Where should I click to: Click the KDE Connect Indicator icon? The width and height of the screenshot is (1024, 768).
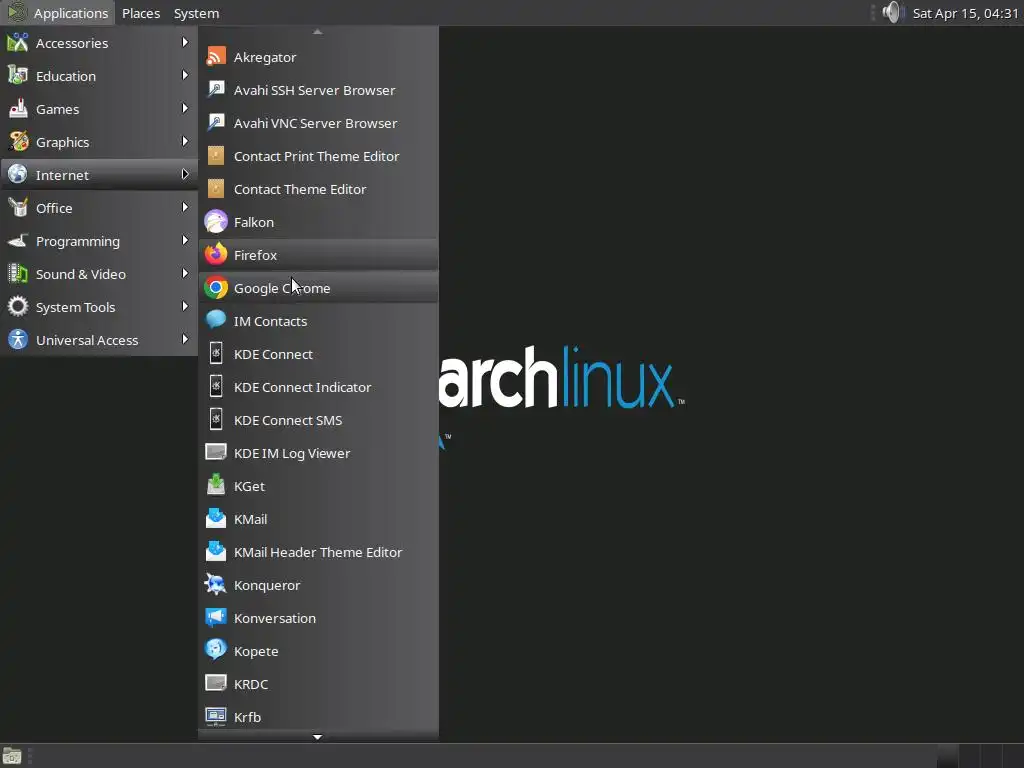[x=216, y=387]
